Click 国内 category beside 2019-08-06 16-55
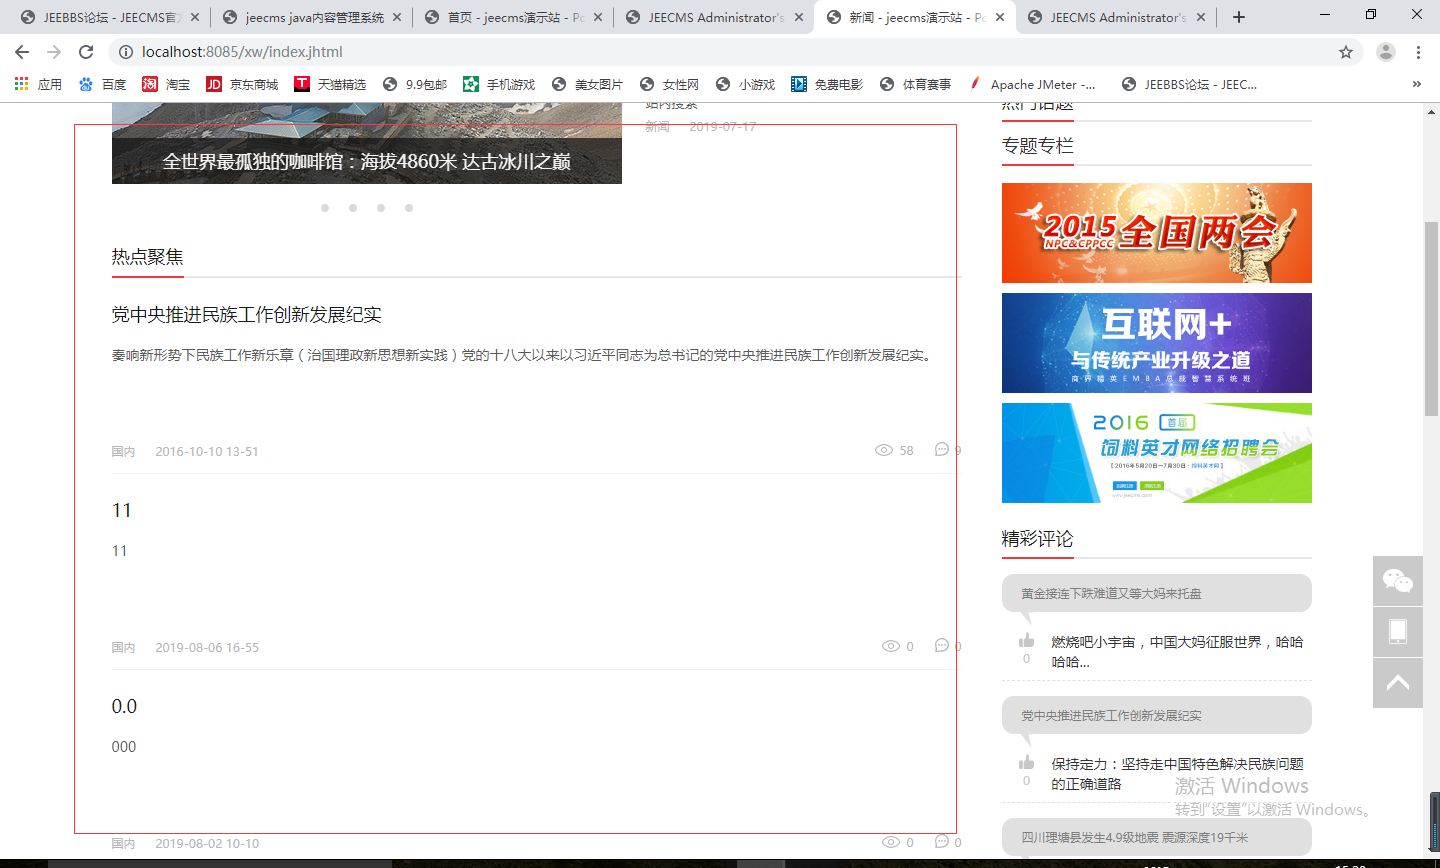 [x=123, y=648]
